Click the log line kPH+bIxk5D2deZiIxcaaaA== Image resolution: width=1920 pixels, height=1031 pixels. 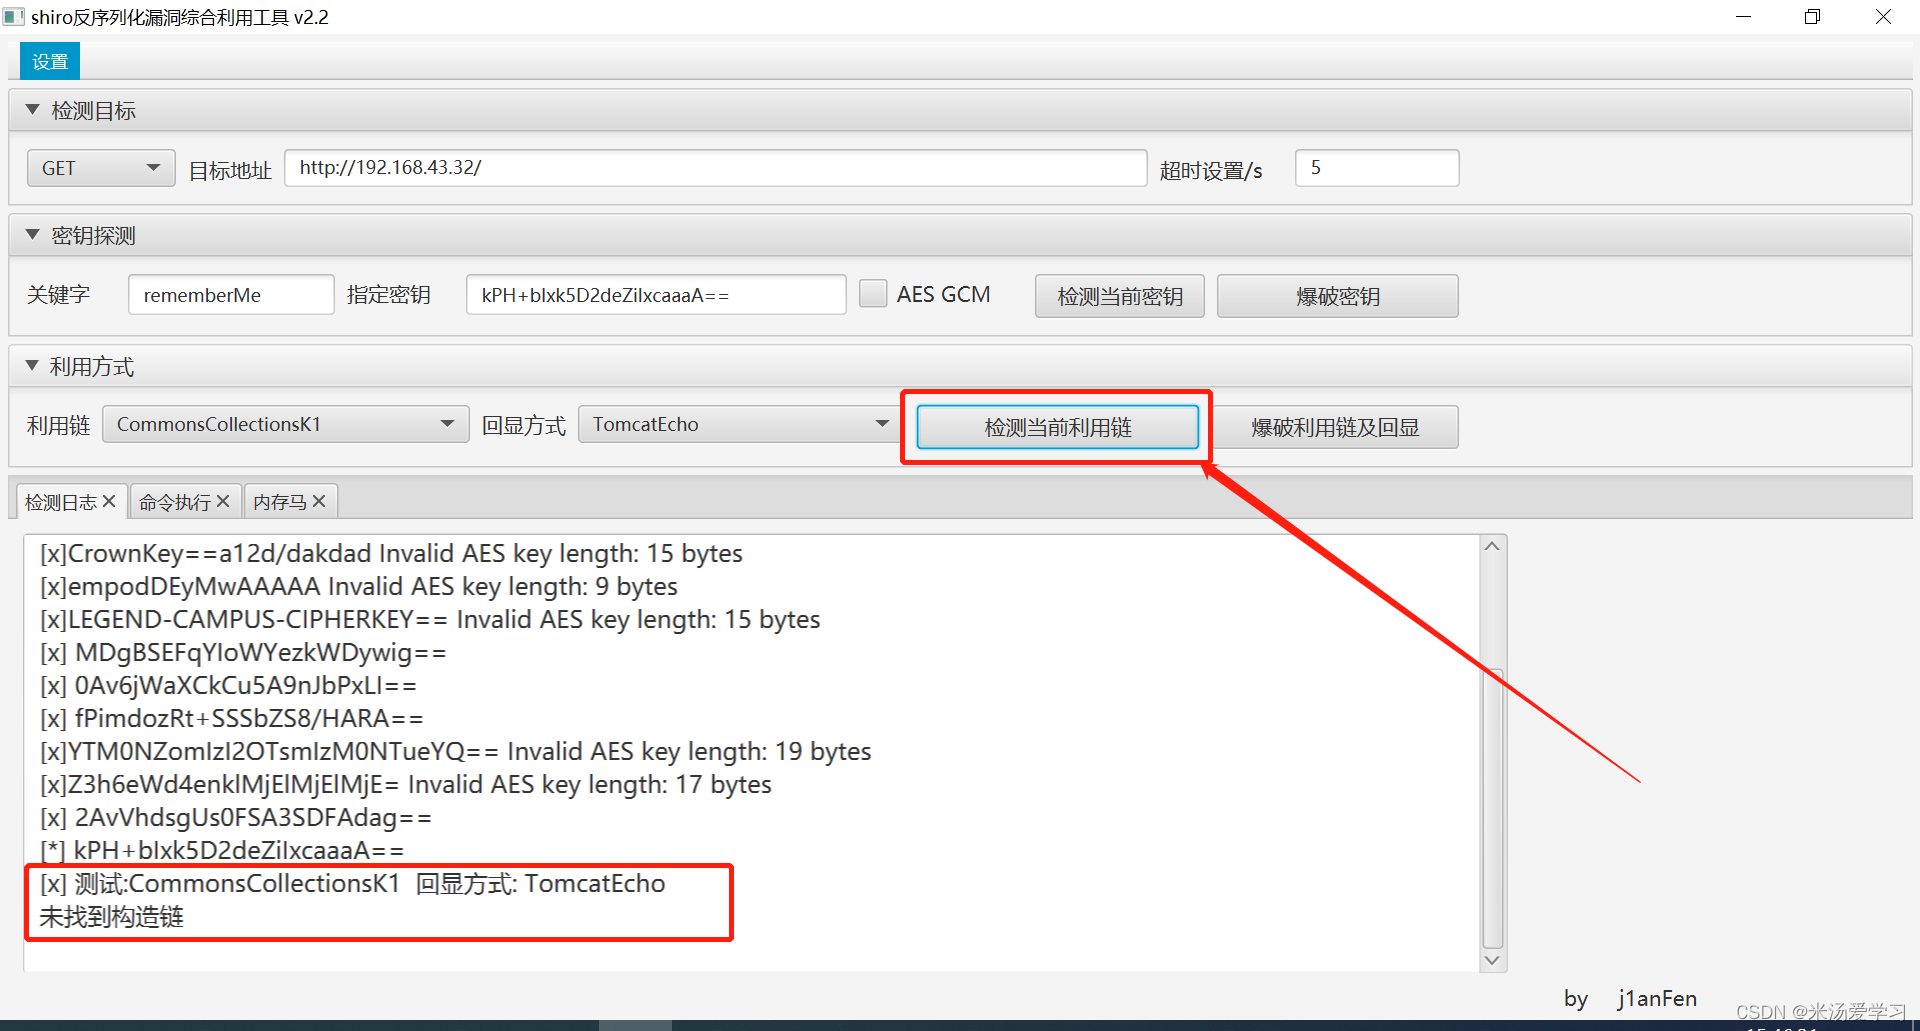coord(222,851)
